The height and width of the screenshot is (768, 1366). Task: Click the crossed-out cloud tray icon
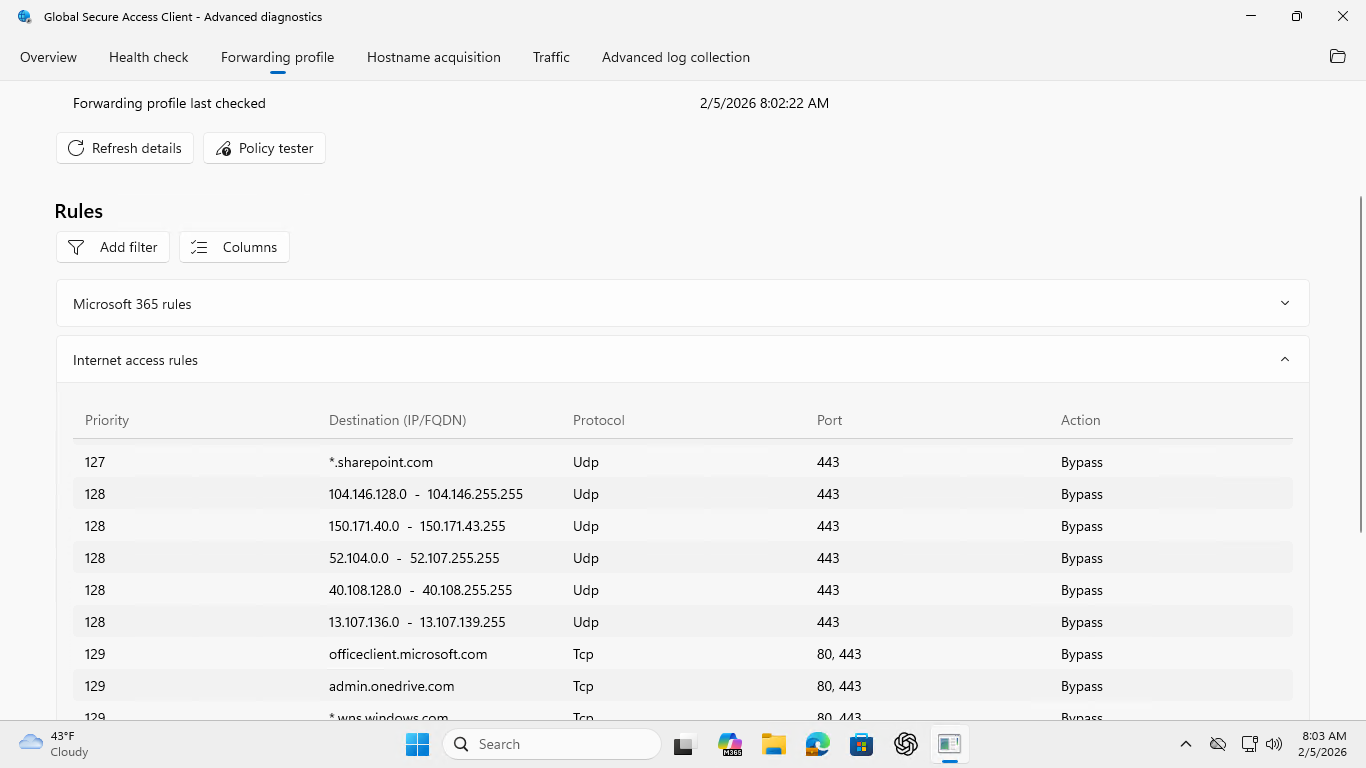pyautogui.click(x=1218, y=744)
